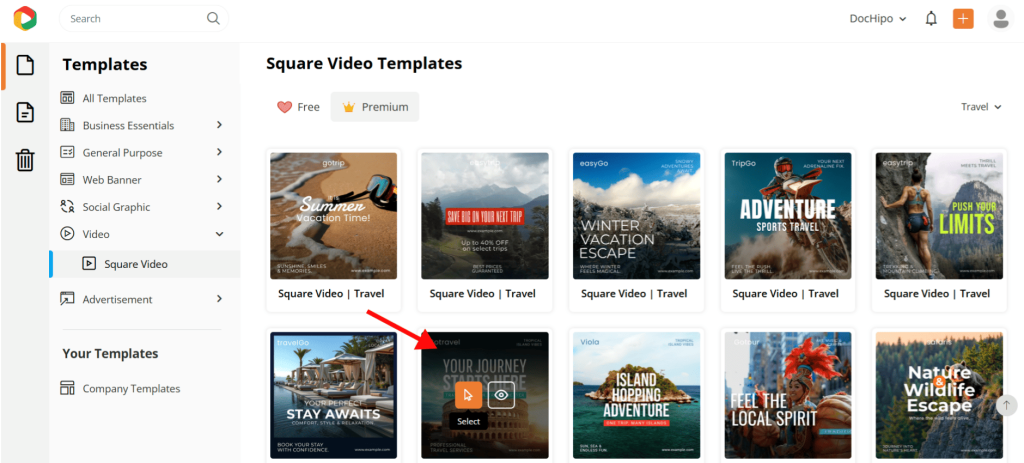
Task: Open Documents icon in left rail
Action: tap(25, 112)
